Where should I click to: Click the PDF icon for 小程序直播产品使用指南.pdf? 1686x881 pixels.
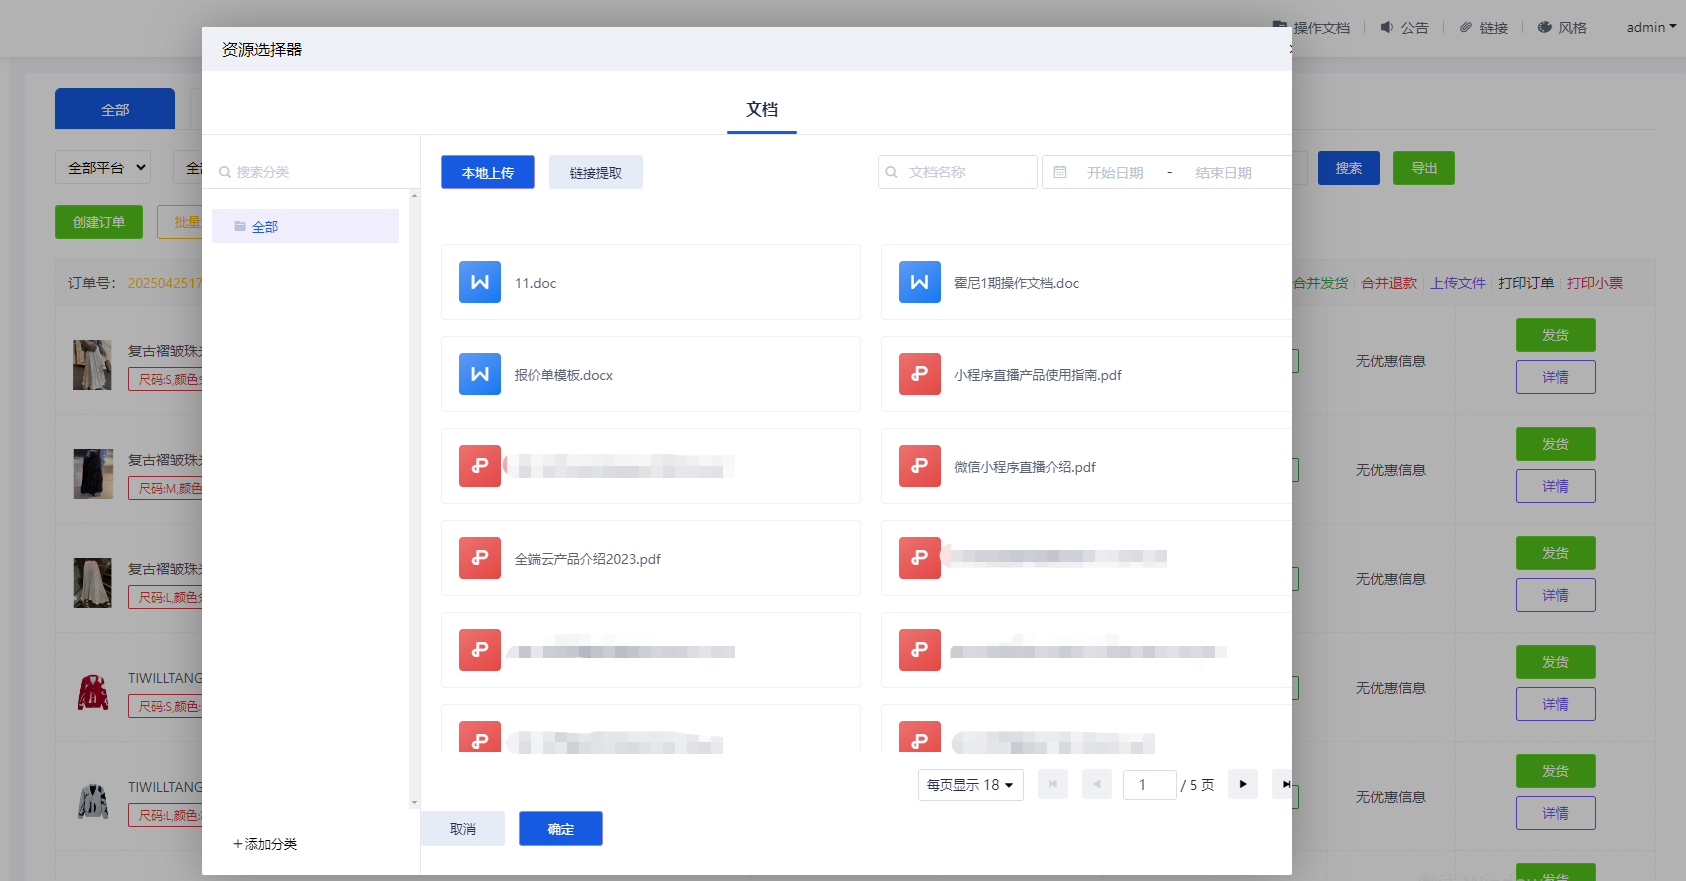pyautogui.click(x=919, y=374)
